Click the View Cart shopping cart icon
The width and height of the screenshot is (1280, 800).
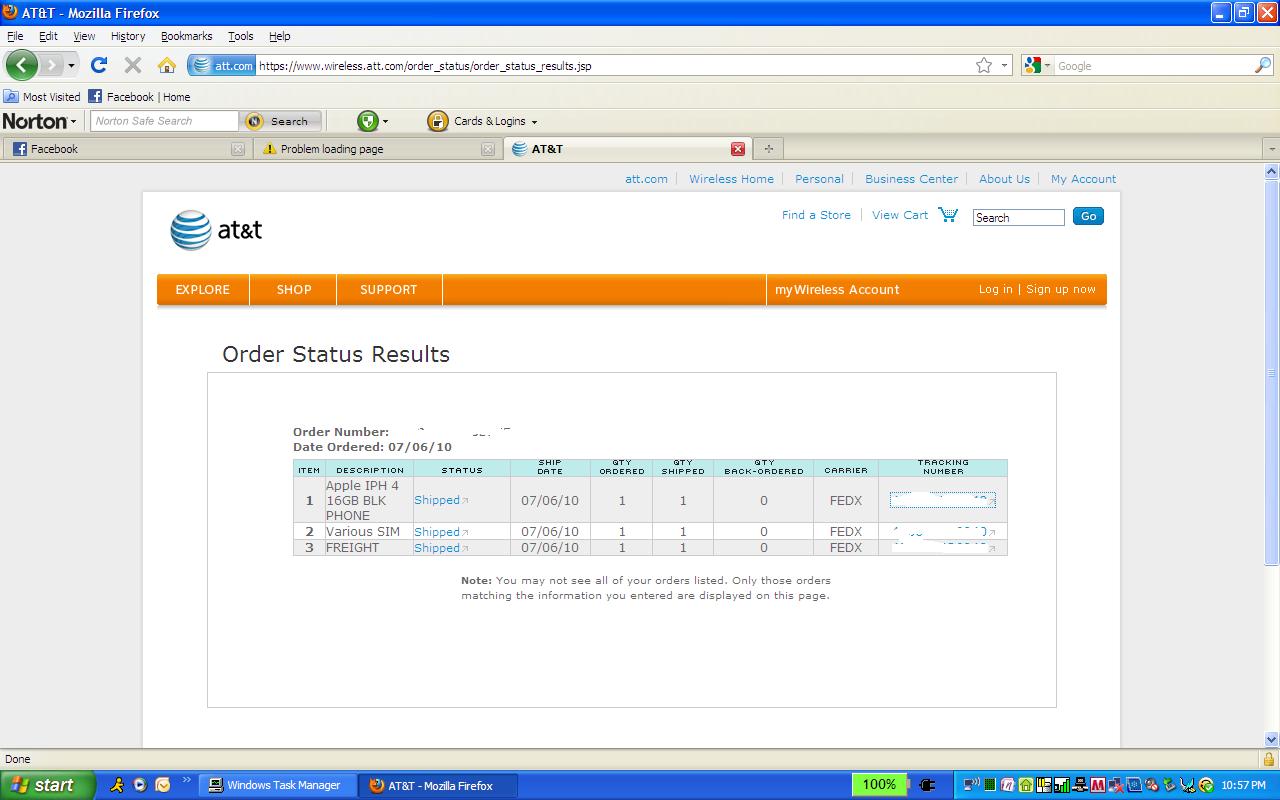[x=948, y=215]
